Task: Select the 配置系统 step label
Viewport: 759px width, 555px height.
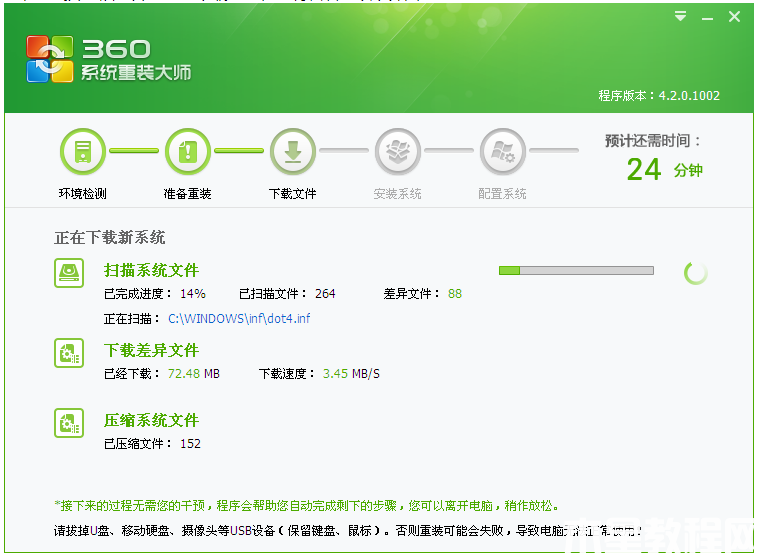Action: tap(503, 194)
